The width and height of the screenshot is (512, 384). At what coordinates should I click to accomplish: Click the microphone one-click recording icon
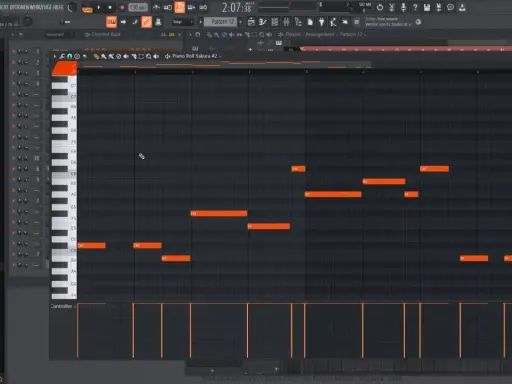coord(403,7)
